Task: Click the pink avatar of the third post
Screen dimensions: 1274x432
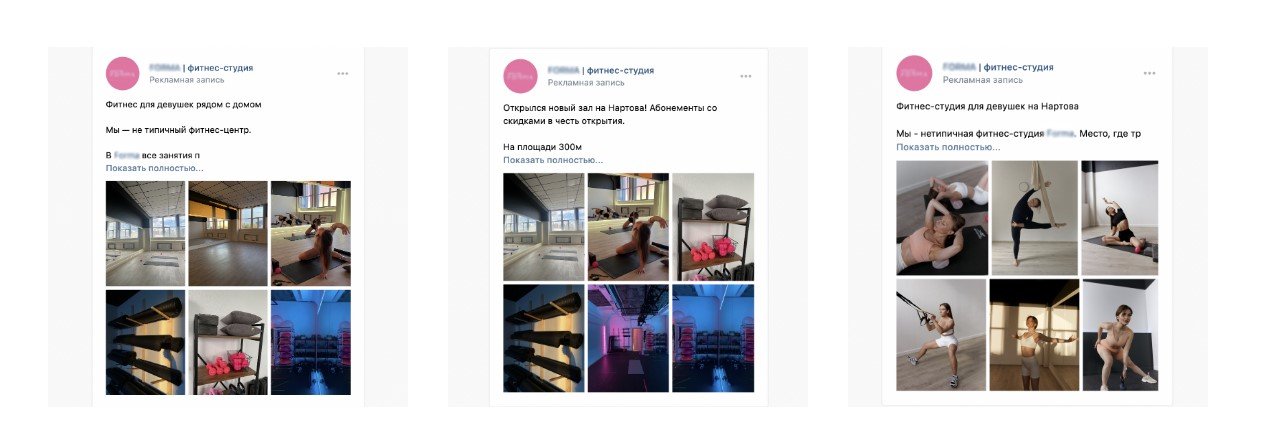Action: 914,73
